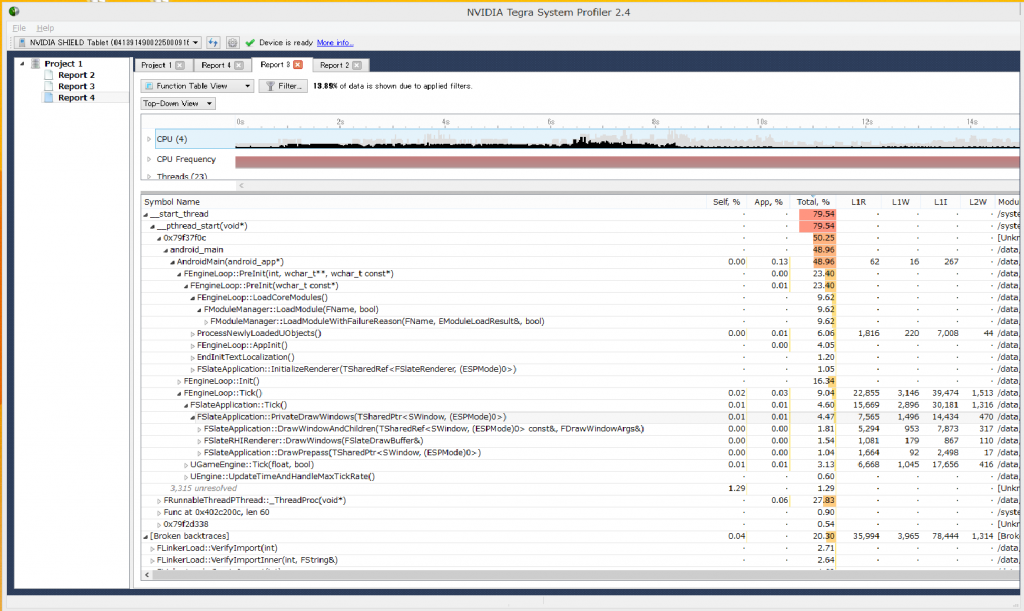Select Report 4 in project tree

point(76,97)
